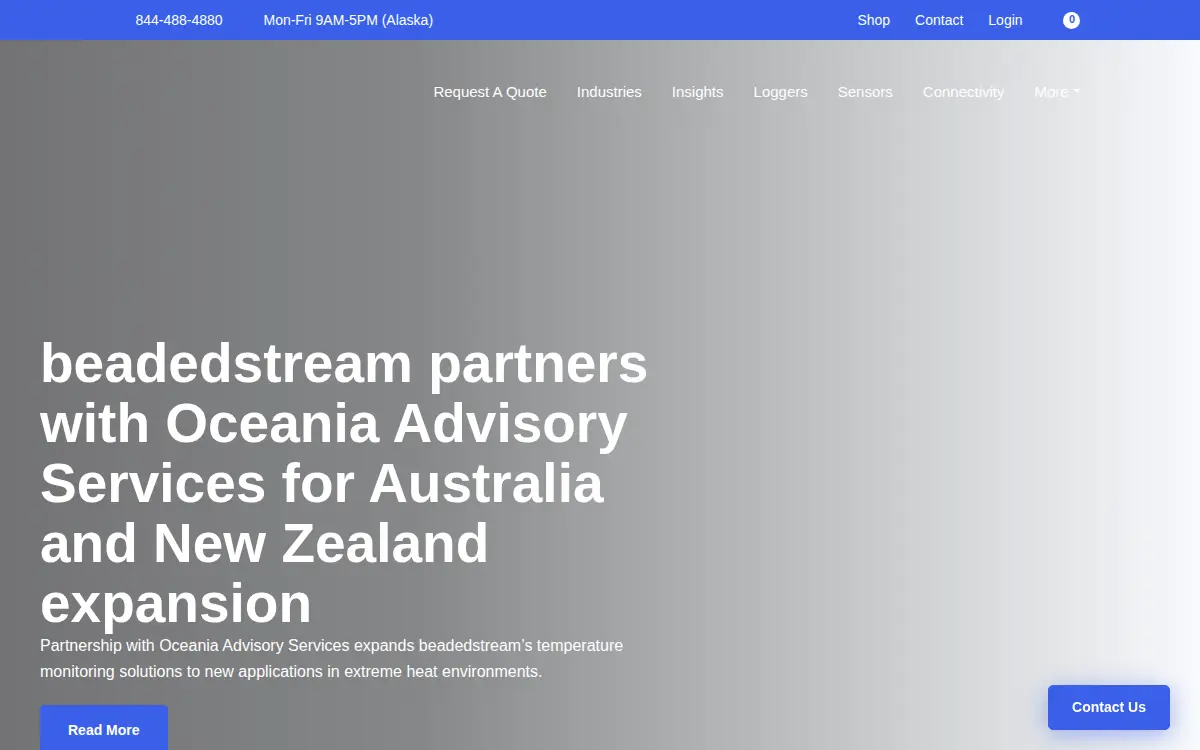1200x750 pixels.
Task: Expand the More navigation dropdown
Action: point(1057,92)
